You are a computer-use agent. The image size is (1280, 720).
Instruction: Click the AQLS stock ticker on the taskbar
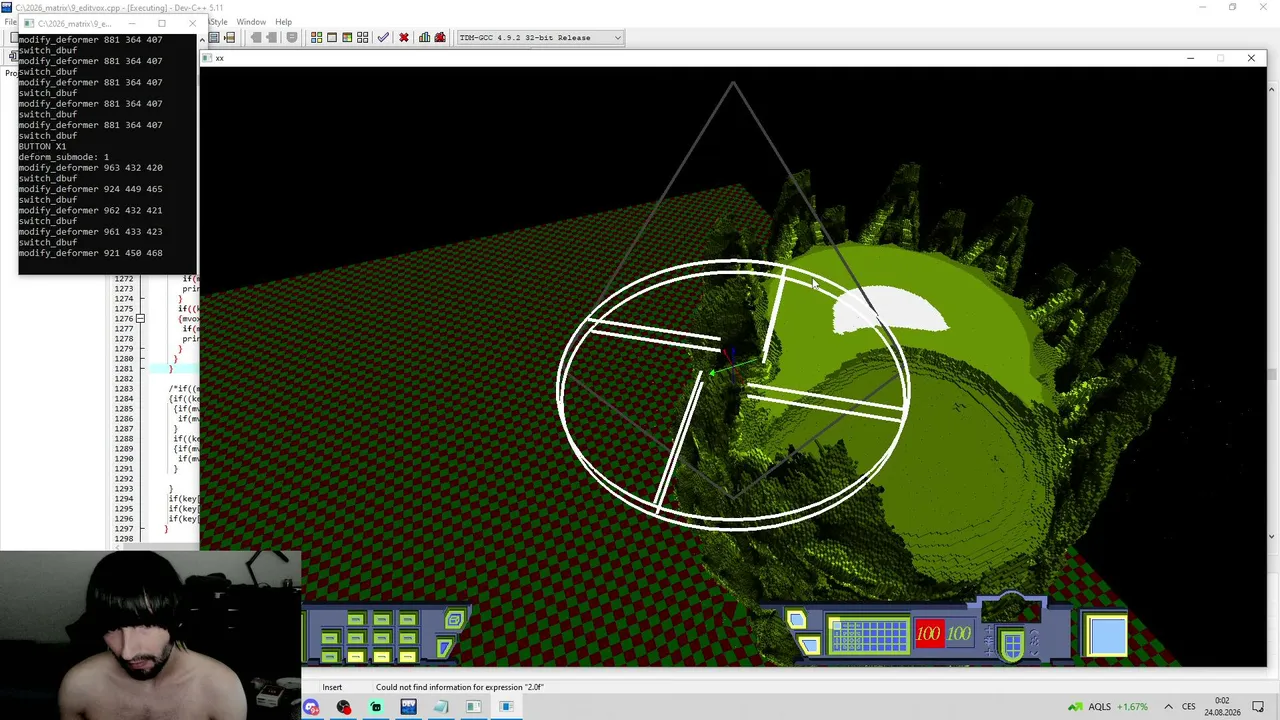pyautogui.click(x=1108, y=707)
